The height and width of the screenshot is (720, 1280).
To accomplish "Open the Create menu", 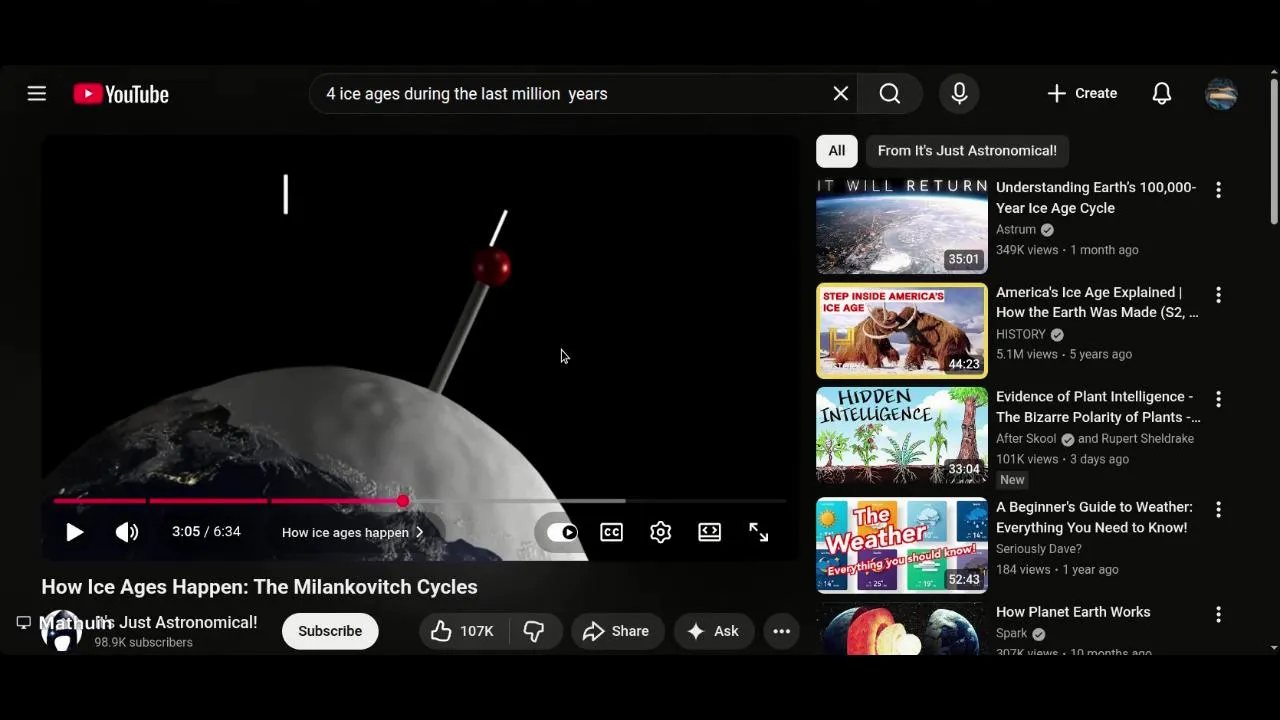I will (x=1082, y=93).
